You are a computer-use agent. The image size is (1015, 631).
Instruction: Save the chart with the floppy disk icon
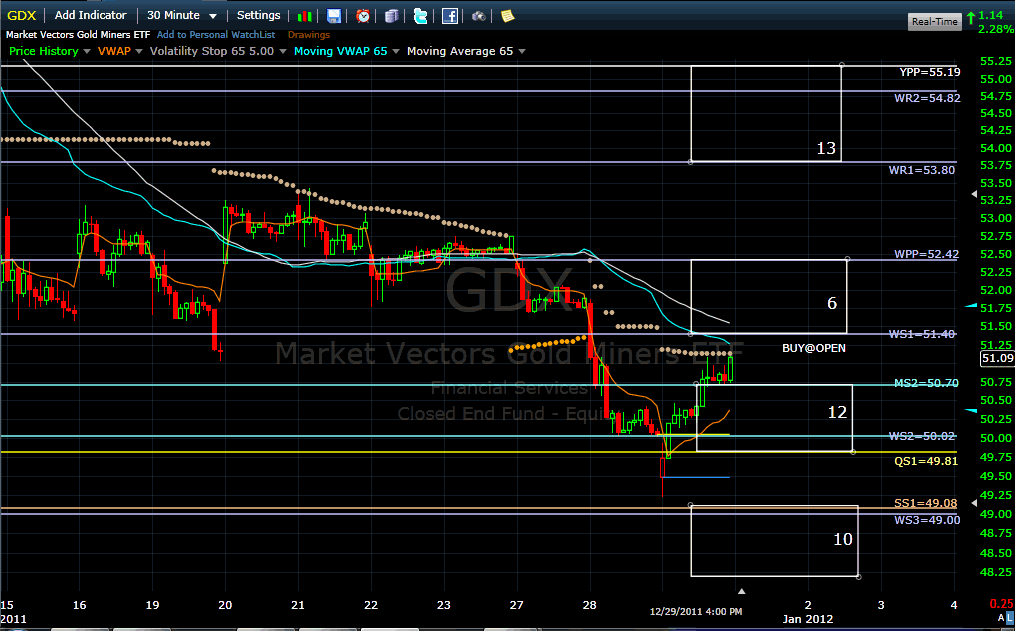pos(333,16)
